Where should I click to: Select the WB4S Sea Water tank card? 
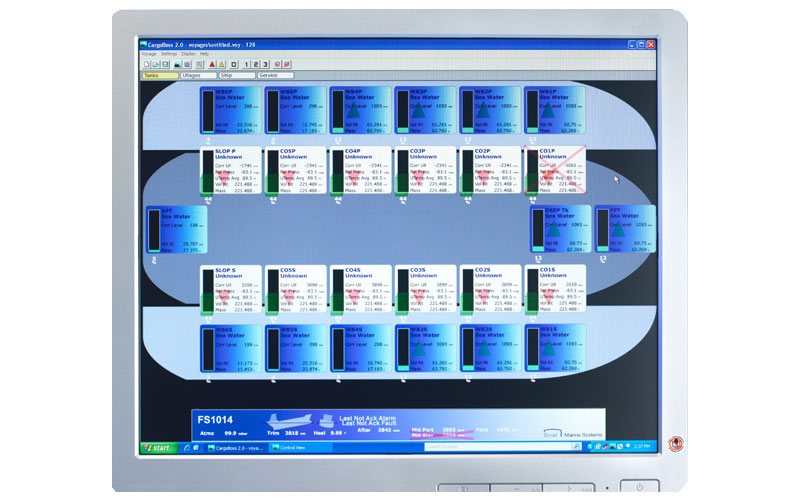pos(360,348)
